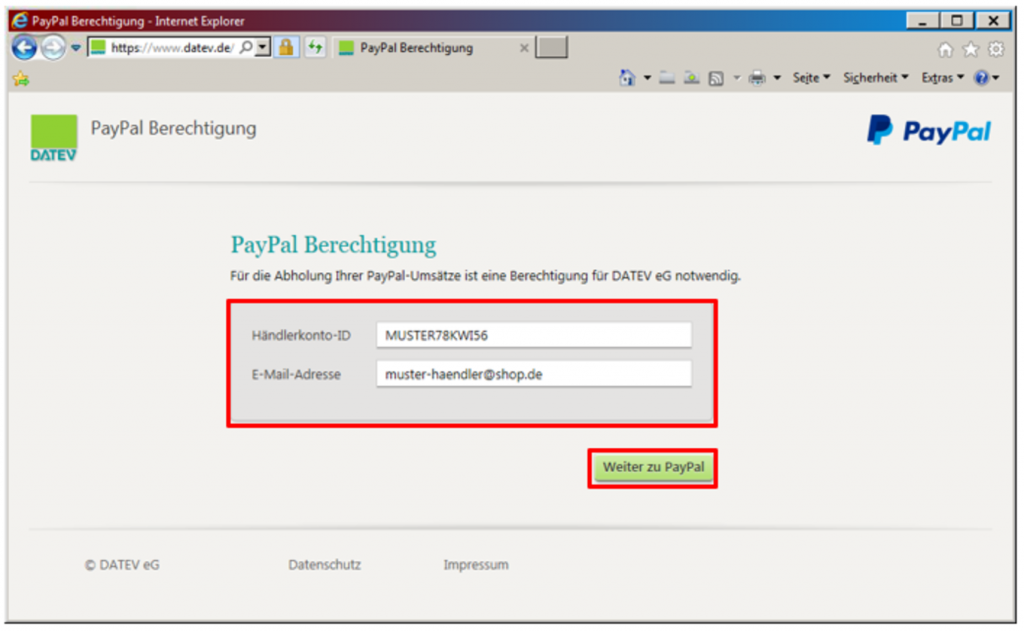Expand the address bar dropdown arrow

[x=263, y=47]
